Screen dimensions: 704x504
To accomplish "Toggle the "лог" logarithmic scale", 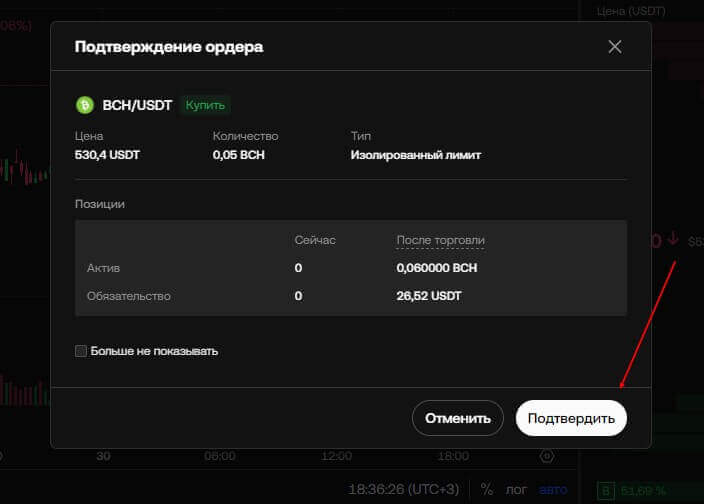I will [x=516, y=490].
